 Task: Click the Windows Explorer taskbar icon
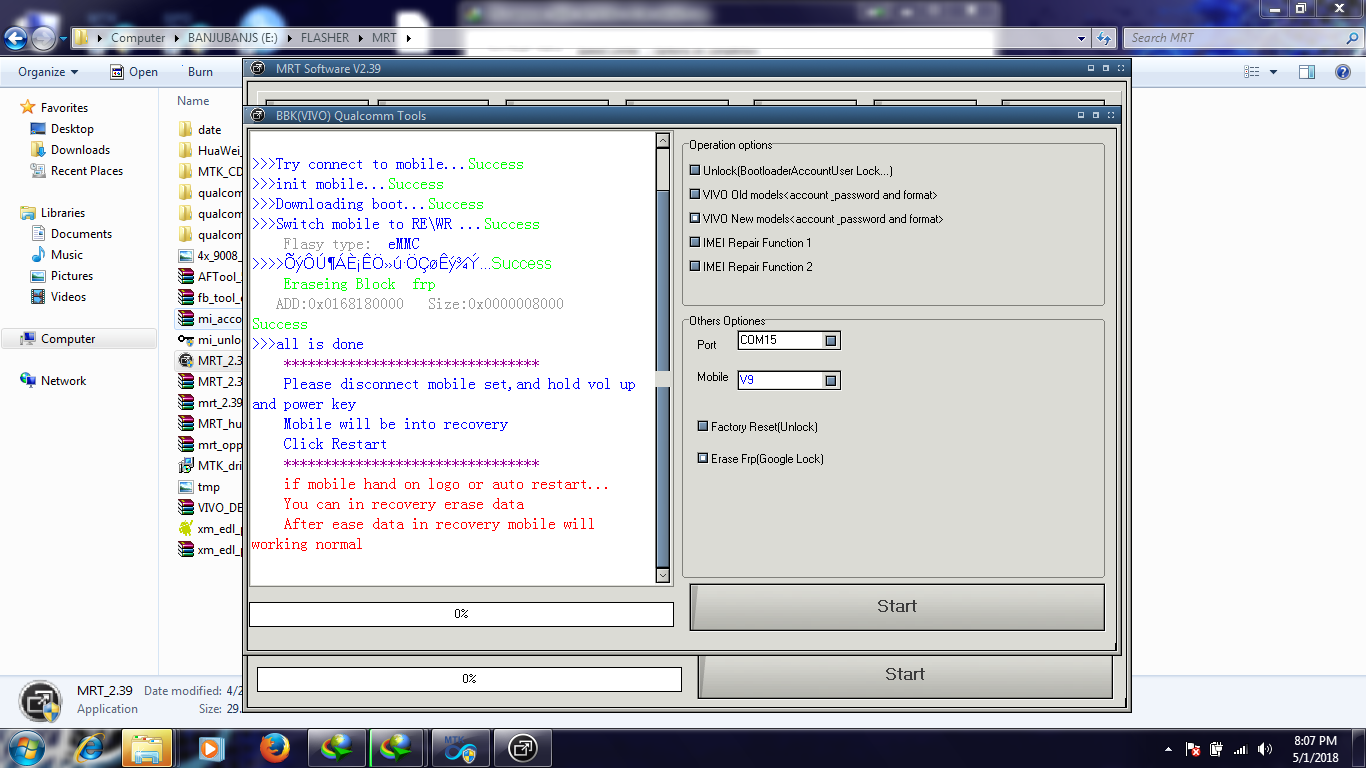(148, 747)
